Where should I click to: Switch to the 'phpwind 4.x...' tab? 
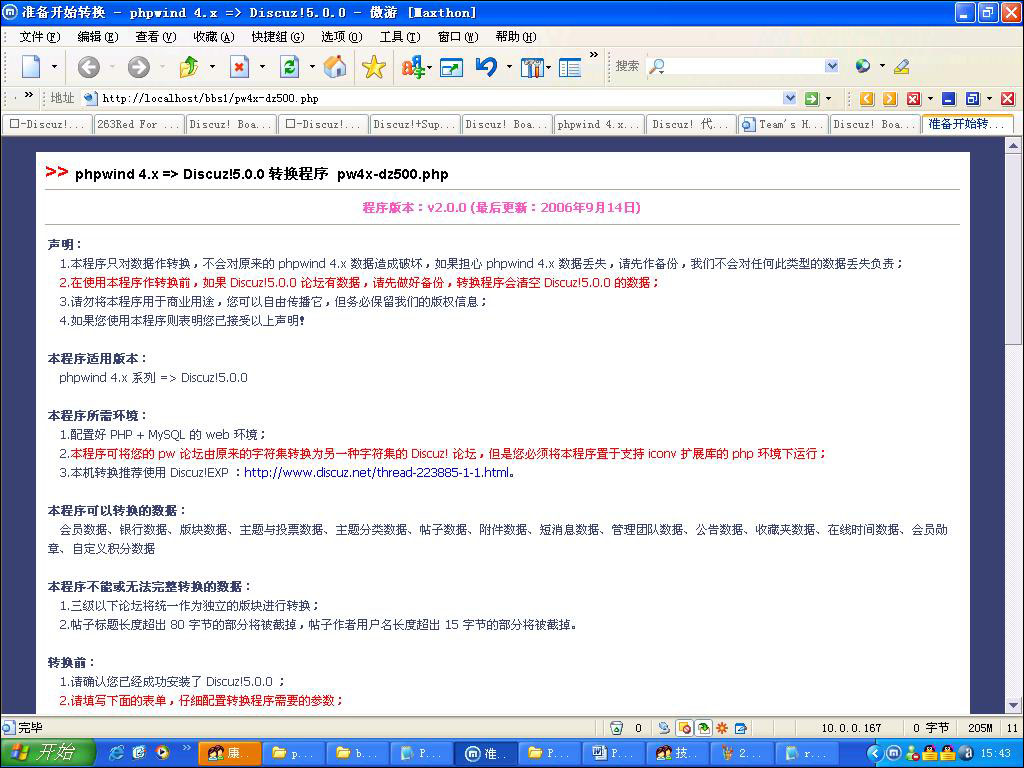click(599, 124)
